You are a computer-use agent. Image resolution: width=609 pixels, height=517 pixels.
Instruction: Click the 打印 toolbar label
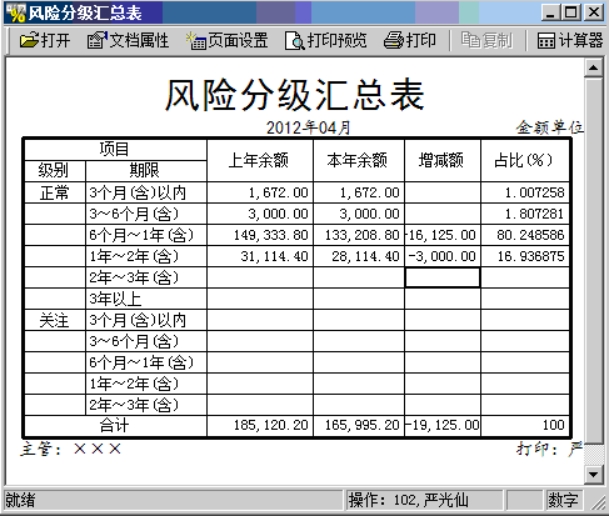pos(421,40)
